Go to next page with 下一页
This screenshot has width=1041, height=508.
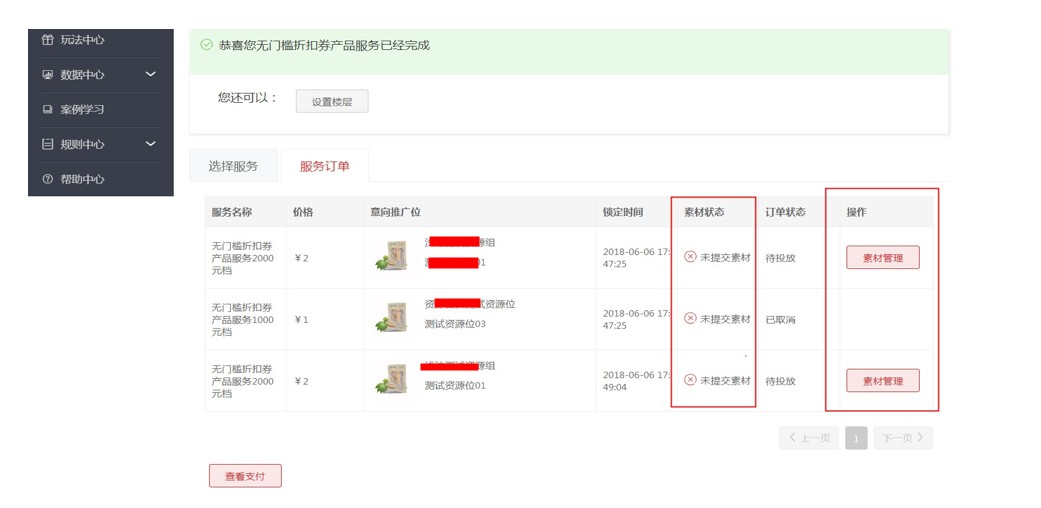pyautogui.click(x=904, y=438)
